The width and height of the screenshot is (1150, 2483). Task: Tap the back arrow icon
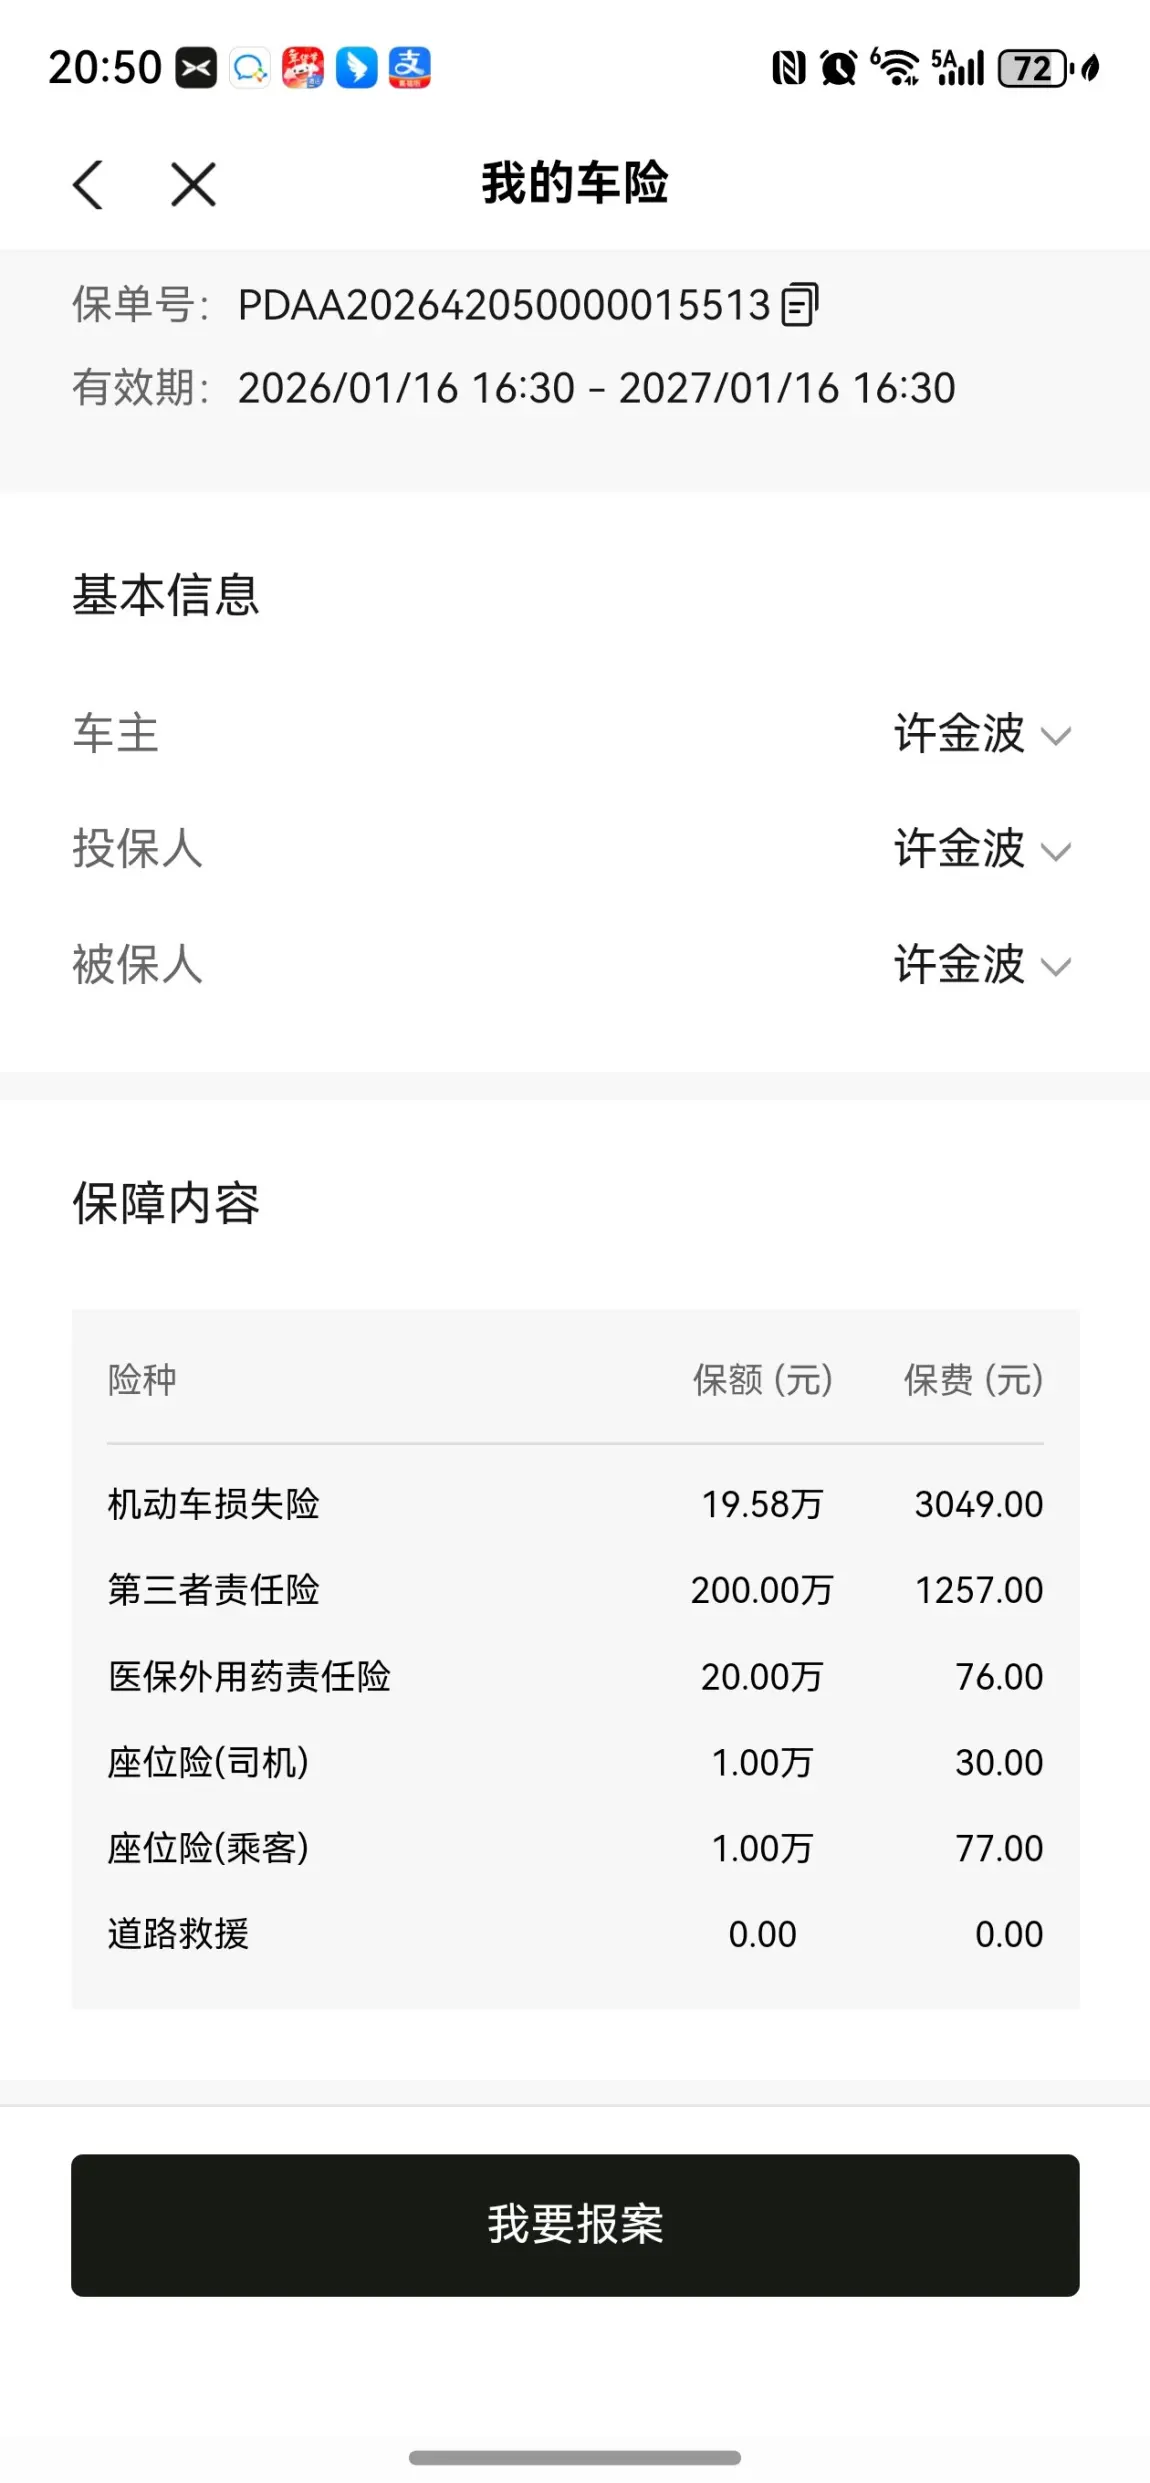89,185
